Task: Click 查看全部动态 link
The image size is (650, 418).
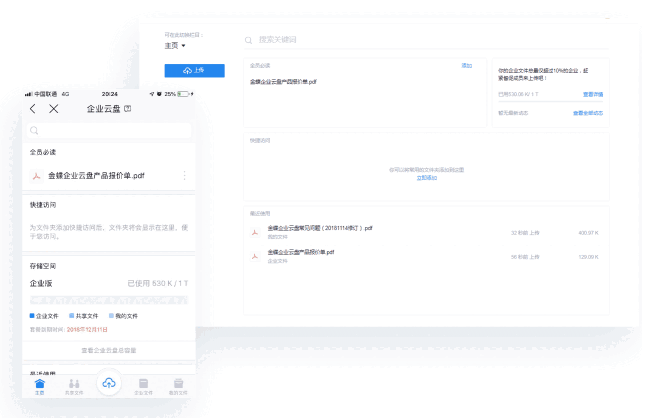Action: [x=588, y=113]
